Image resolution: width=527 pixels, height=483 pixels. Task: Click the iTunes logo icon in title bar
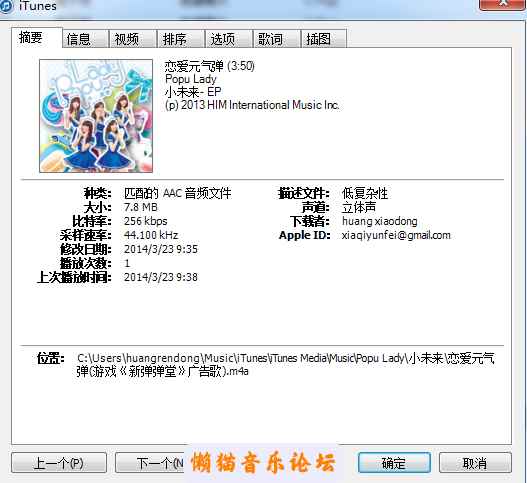[6, 6]
